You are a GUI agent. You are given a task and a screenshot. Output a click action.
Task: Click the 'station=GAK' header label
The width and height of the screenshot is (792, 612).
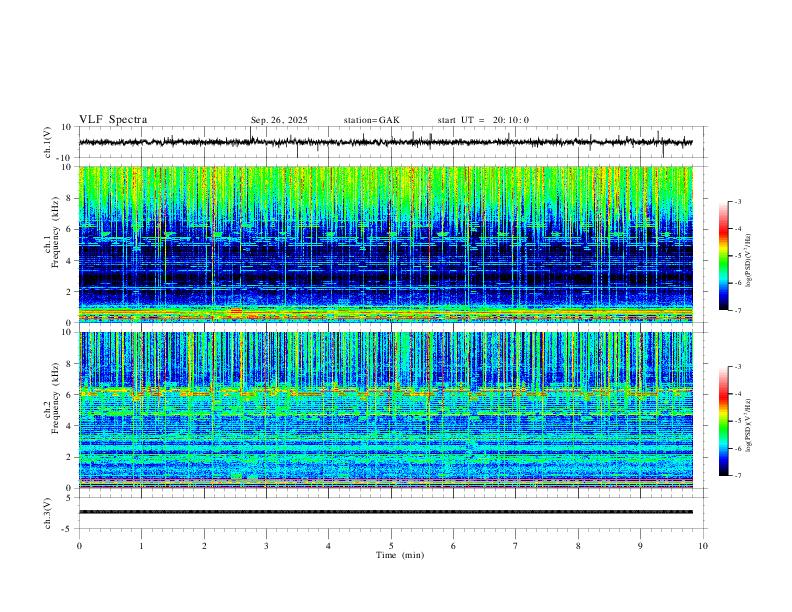(x=371, y=120)
